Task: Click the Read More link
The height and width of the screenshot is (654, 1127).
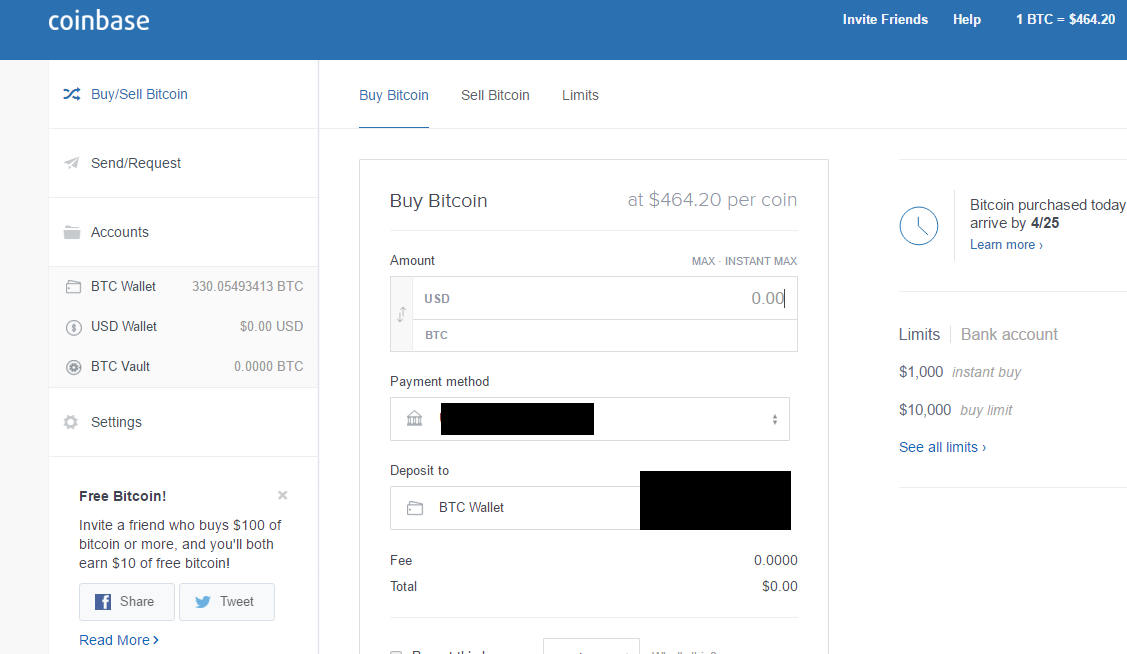Action: coord(119,640)
